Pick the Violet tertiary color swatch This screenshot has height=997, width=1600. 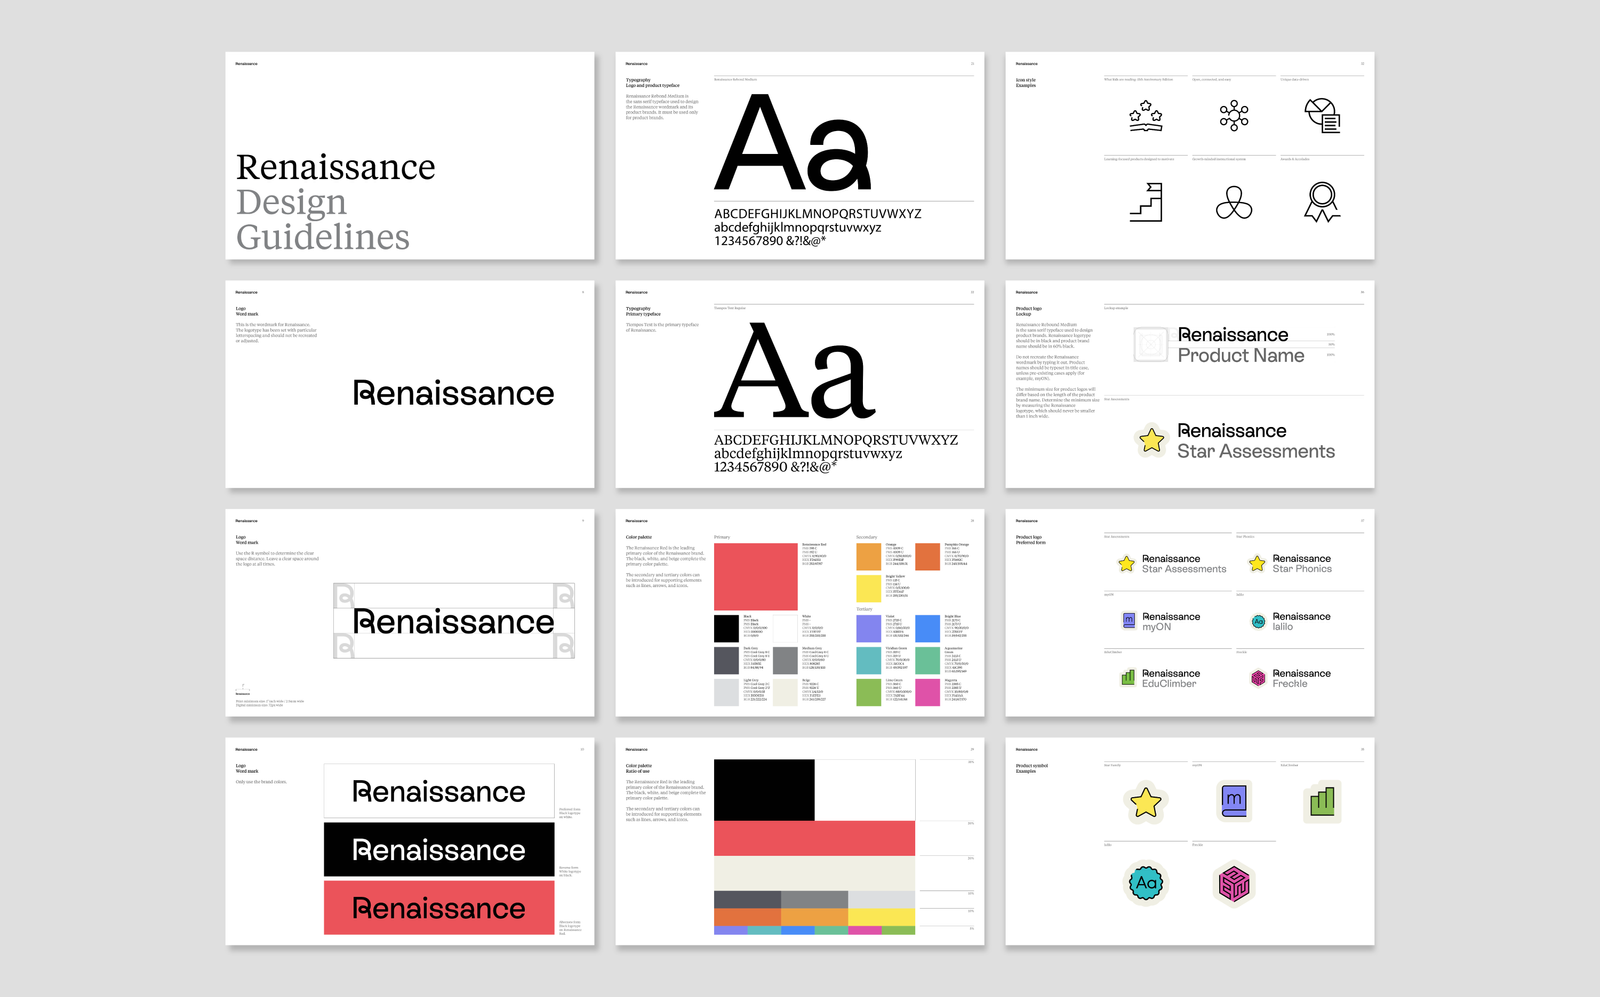(868, 628)
